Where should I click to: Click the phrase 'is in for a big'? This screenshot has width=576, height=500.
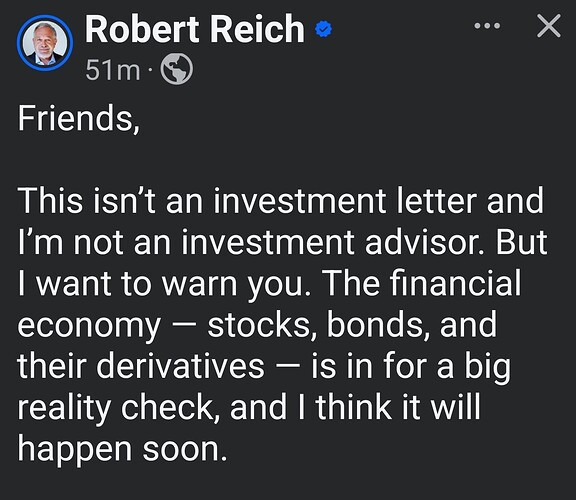(x=411, y=367)
